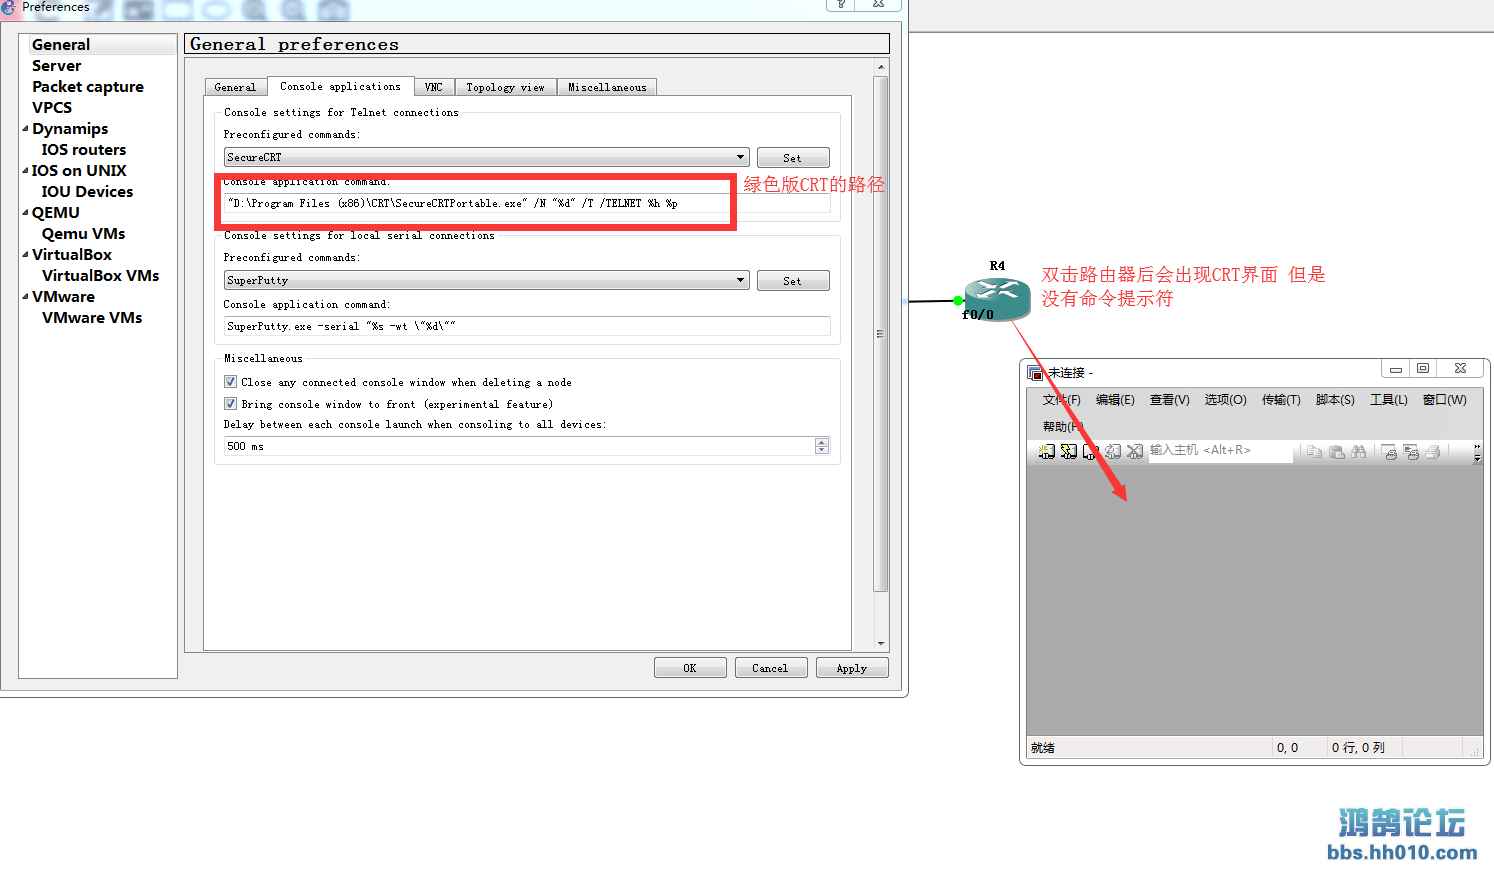Select General in the preferences tree
1494x880 pixels.
61,44
